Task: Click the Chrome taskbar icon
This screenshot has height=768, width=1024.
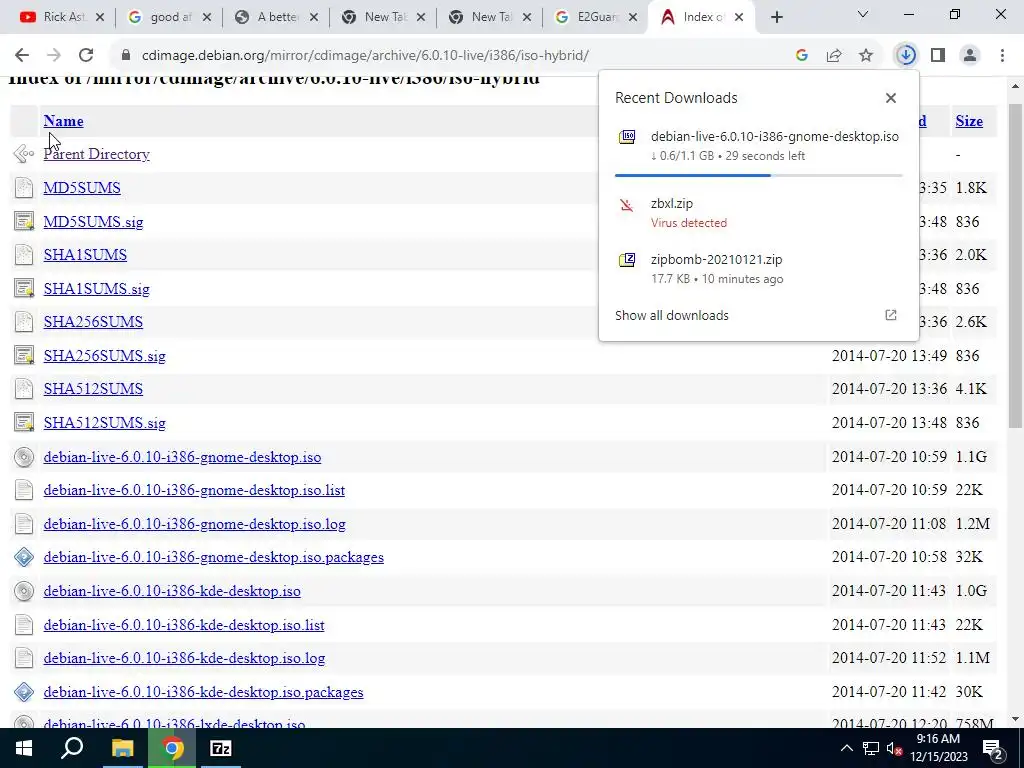Action: tap(172, 748)
